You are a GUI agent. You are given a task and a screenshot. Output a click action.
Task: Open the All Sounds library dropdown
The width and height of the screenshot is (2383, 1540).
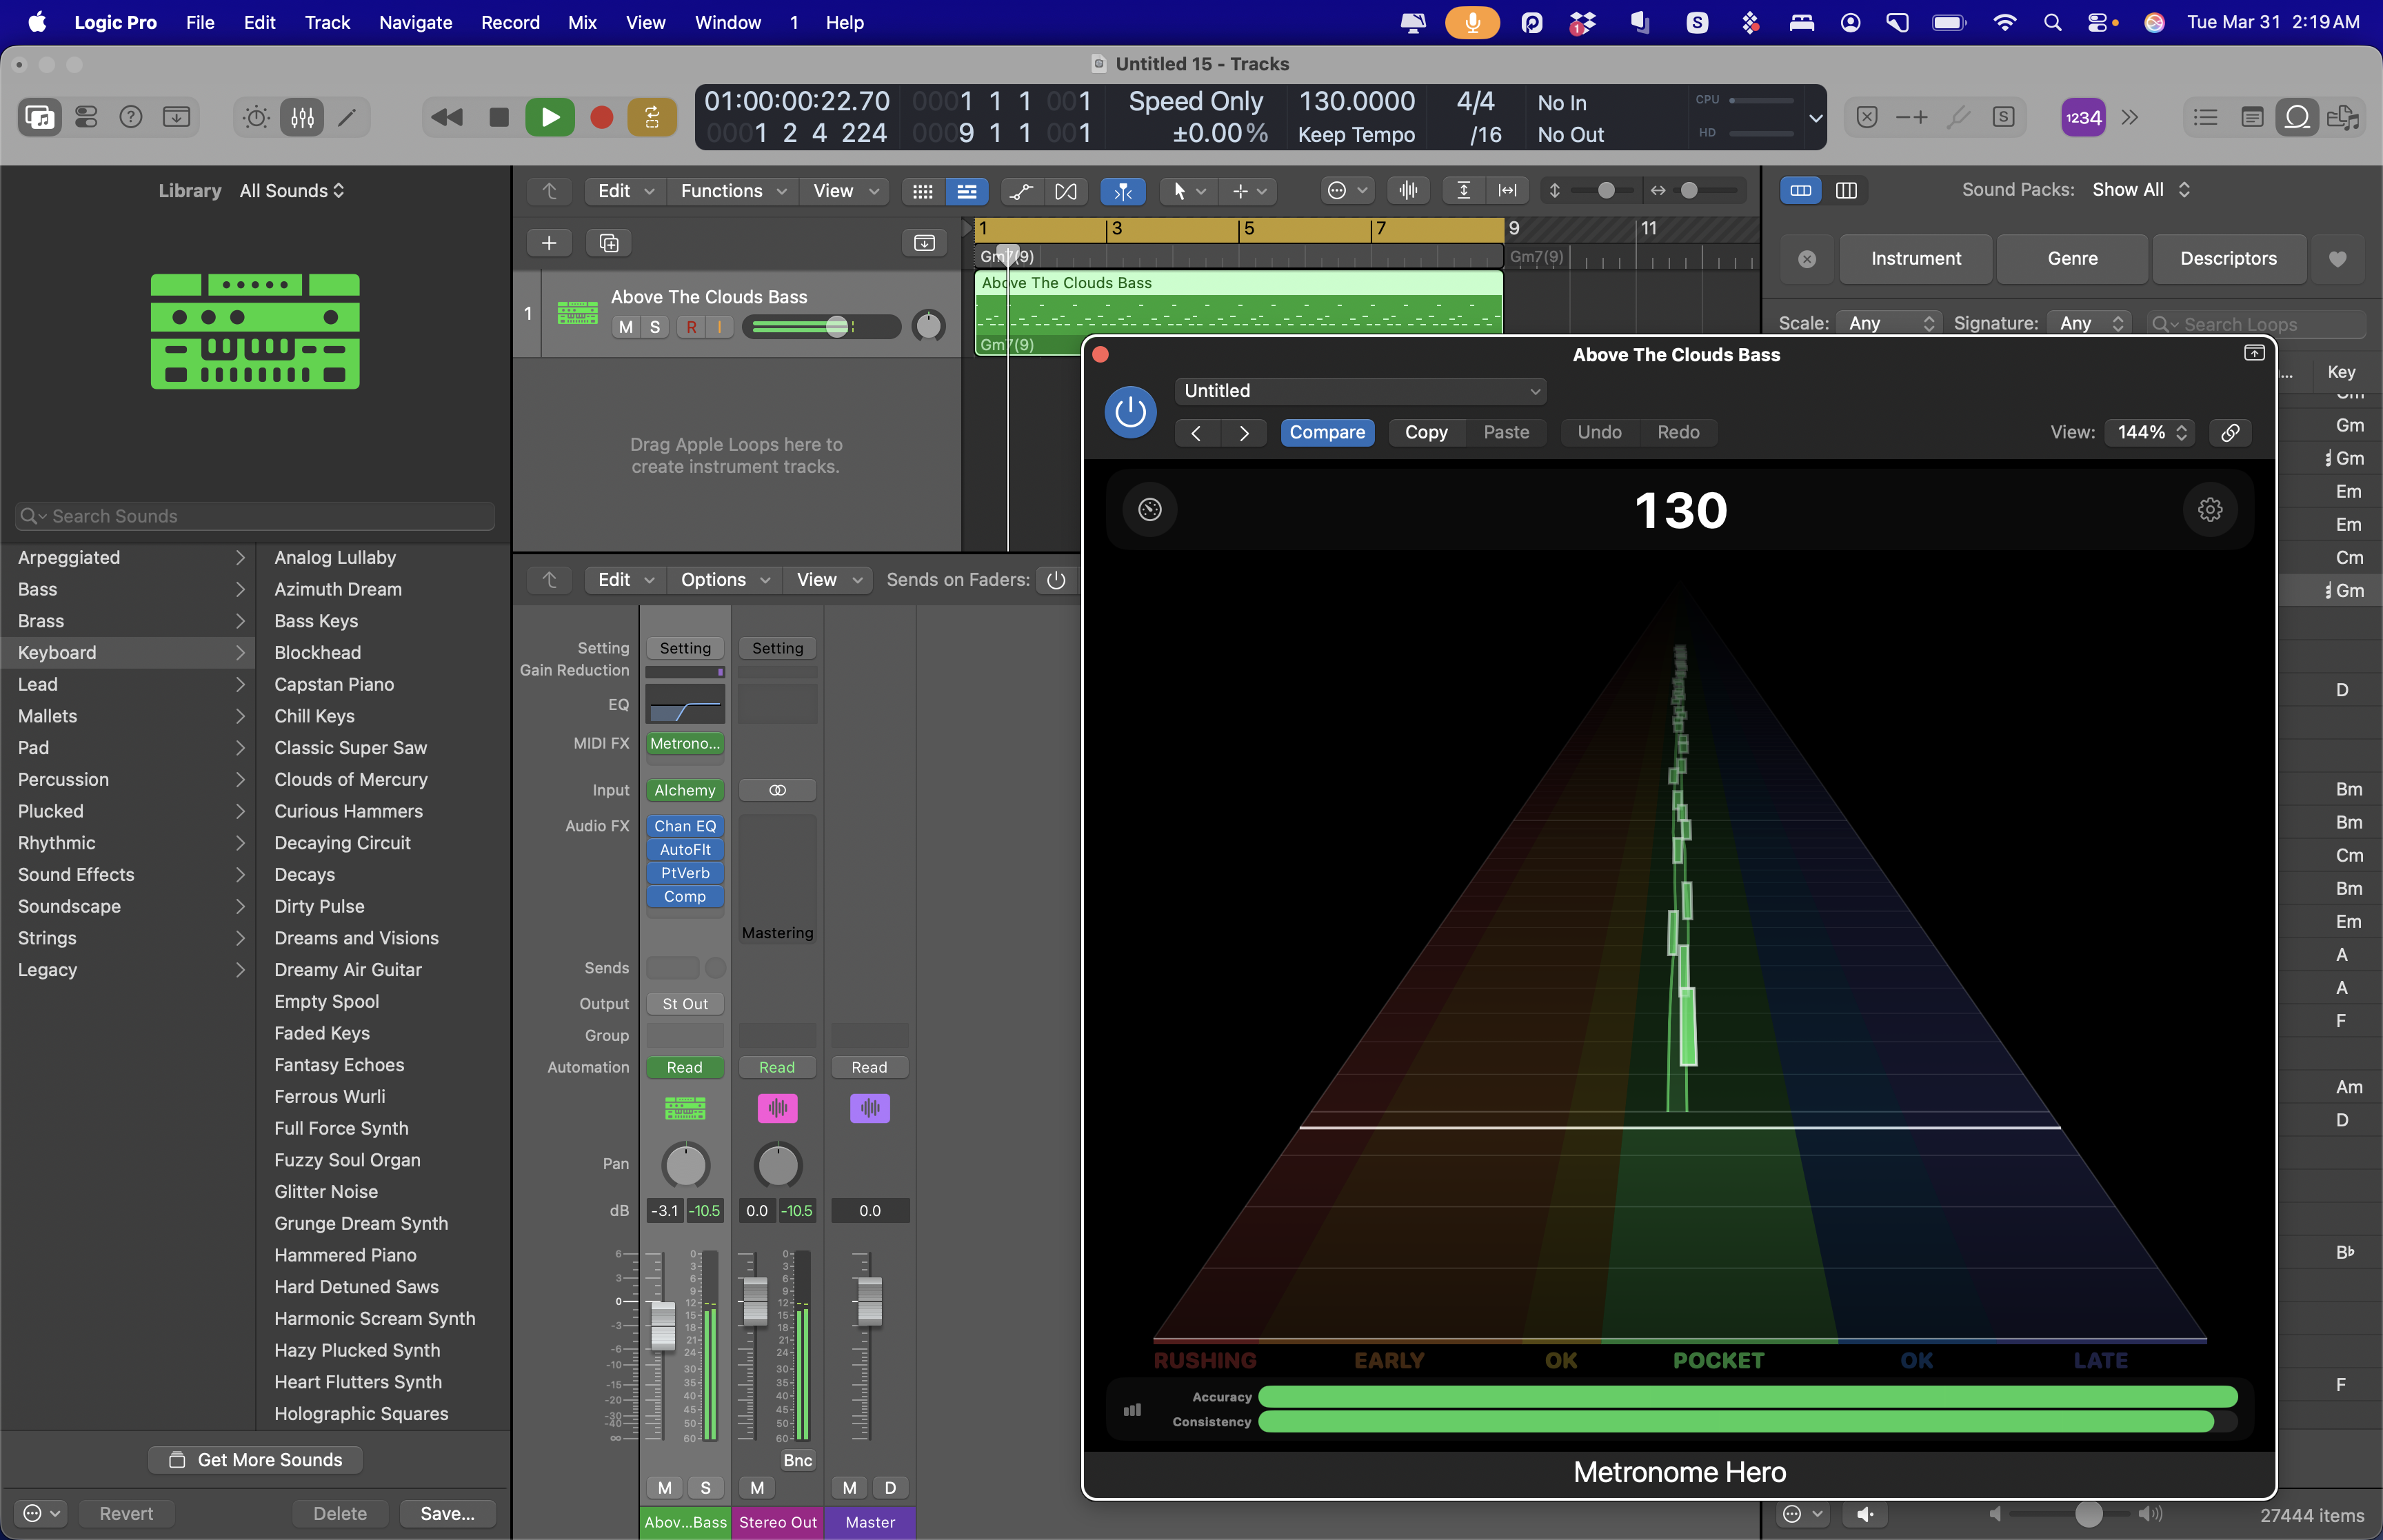pyautogui.click(x=292, y=190)
